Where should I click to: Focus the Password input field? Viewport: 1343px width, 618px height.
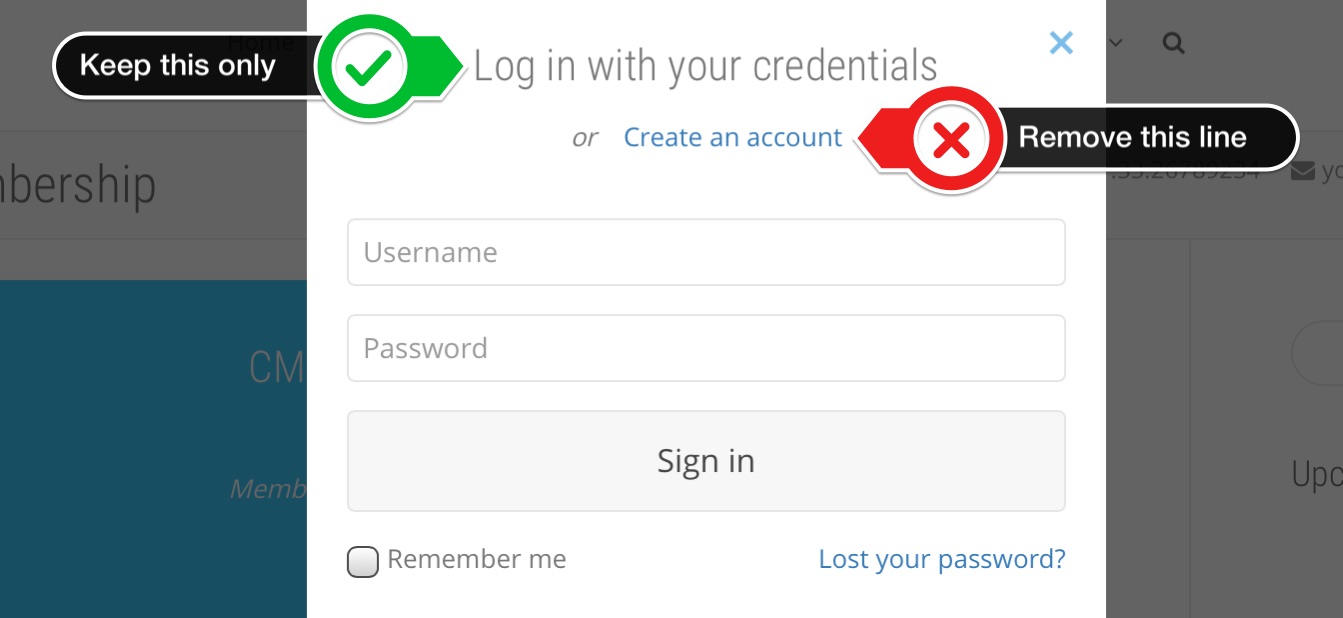[706, 348]
